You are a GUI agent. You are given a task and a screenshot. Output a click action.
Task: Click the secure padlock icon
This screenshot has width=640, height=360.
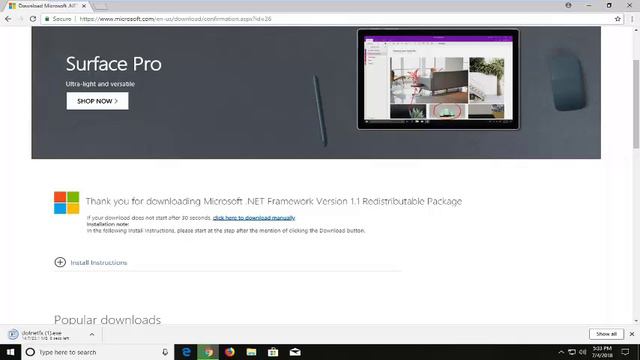tap(47, 19)
